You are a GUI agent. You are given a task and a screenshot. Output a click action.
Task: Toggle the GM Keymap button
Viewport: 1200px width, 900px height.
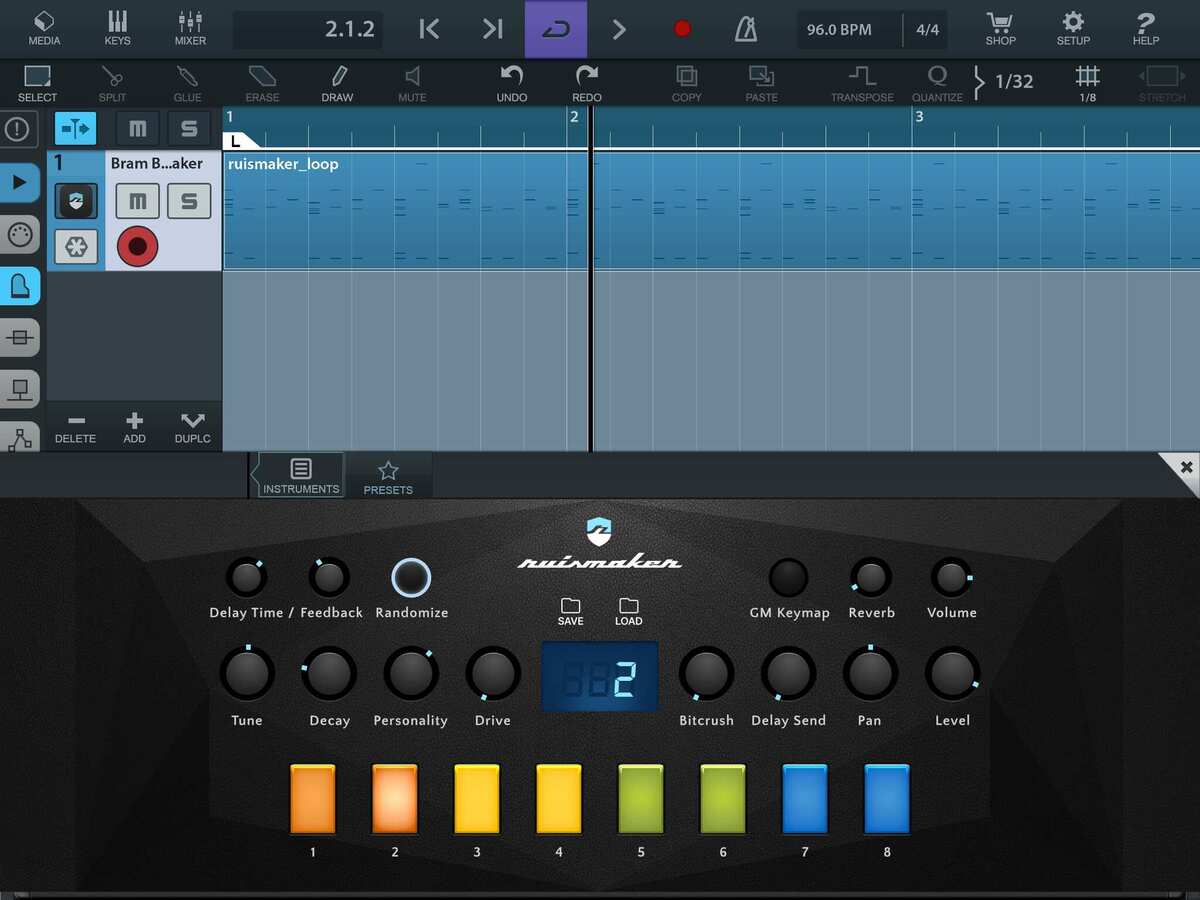(x=788, y=578)
